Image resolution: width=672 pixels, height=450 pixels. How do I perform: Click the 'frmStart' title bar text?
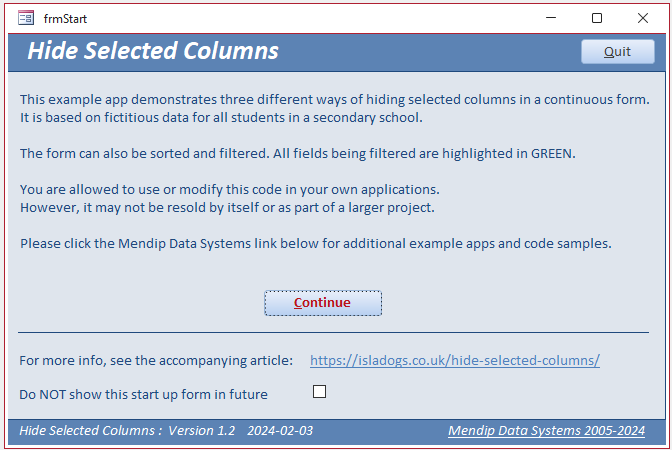pos(65,19)
